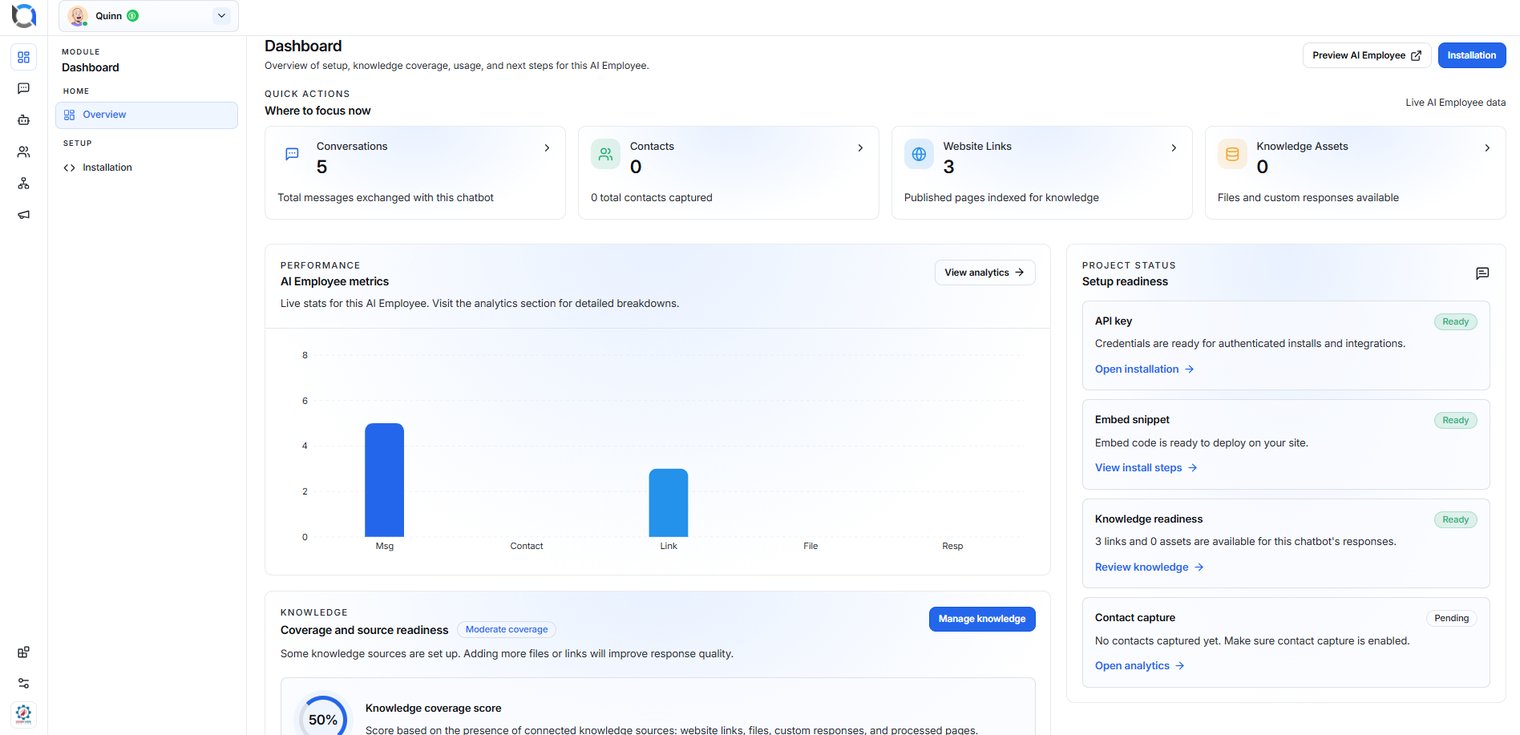The image size is (1520, 735).
Task: Click the Knowledge Assets database icon
Action: tap(1232, 154)
